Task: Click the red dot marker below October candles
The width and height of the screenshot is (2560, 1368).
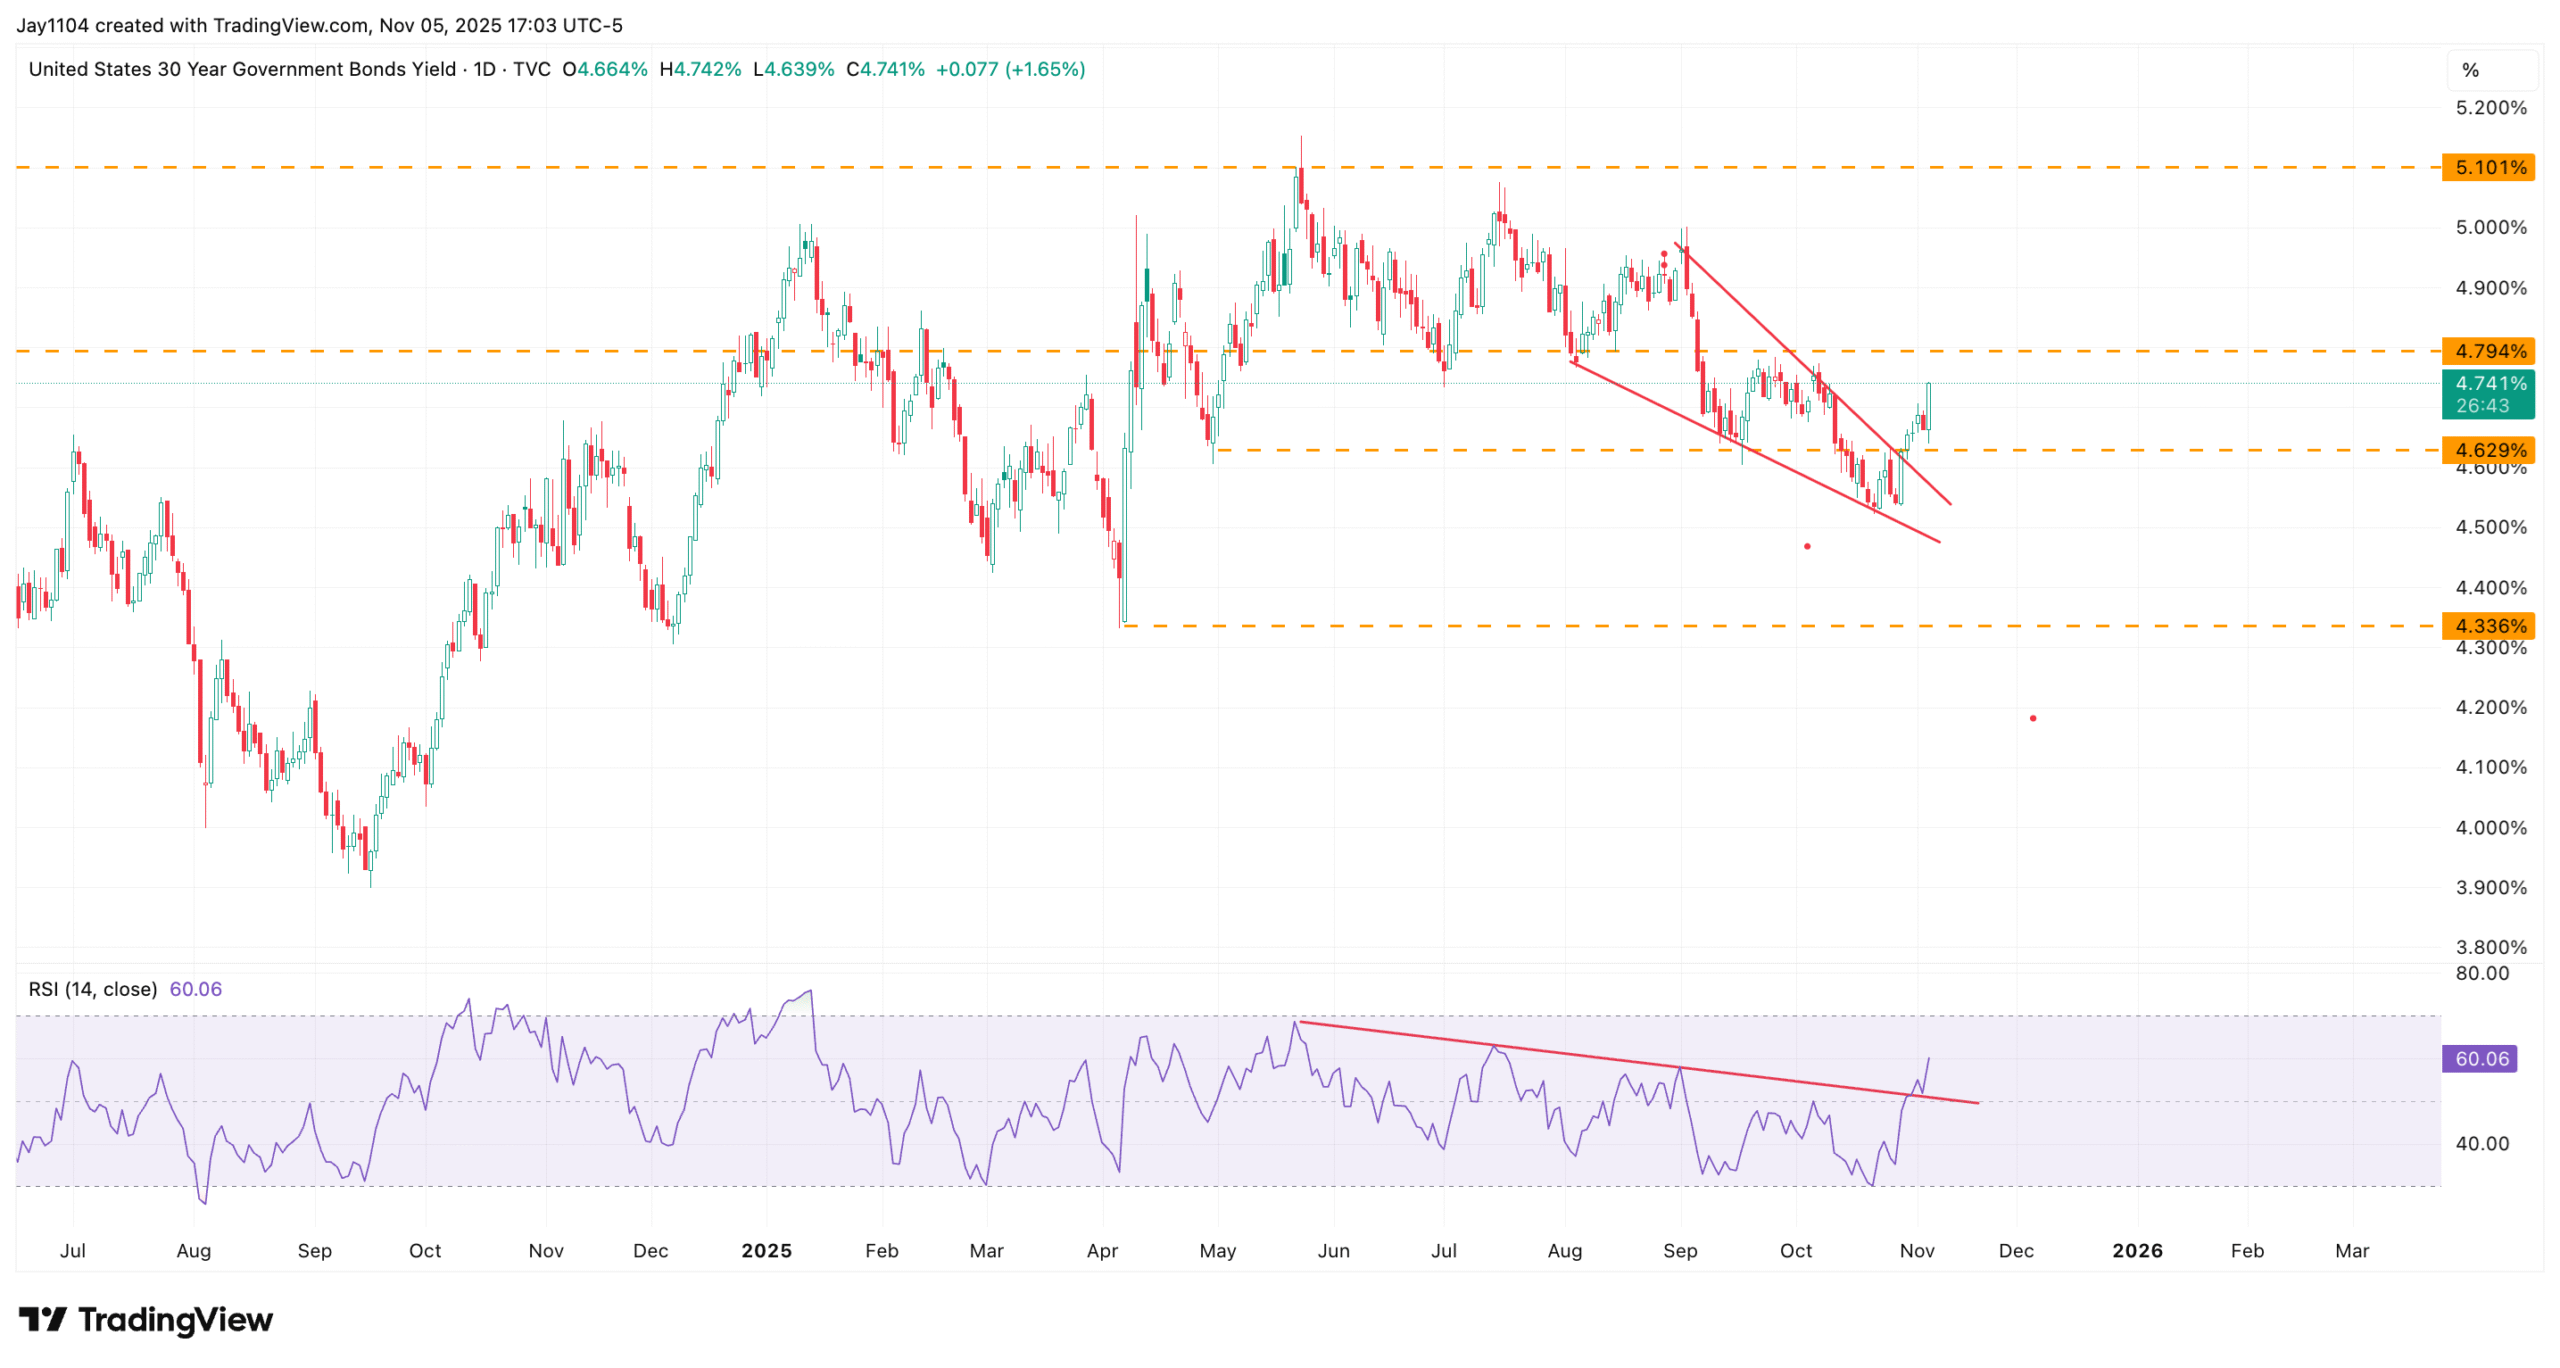Action: (x=1806, y=546)
